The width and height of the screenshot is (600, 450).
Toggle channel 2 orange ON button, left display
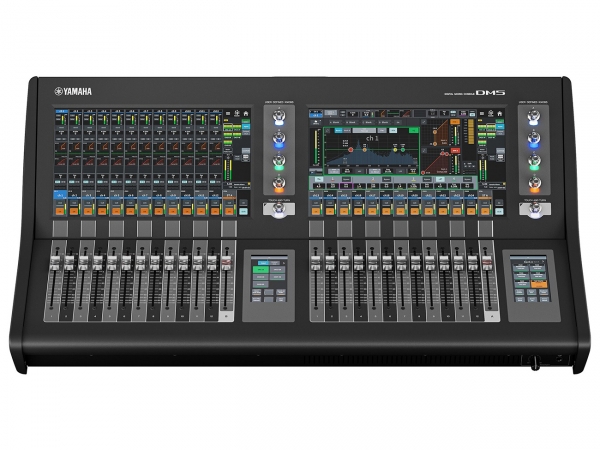(74, 211)
